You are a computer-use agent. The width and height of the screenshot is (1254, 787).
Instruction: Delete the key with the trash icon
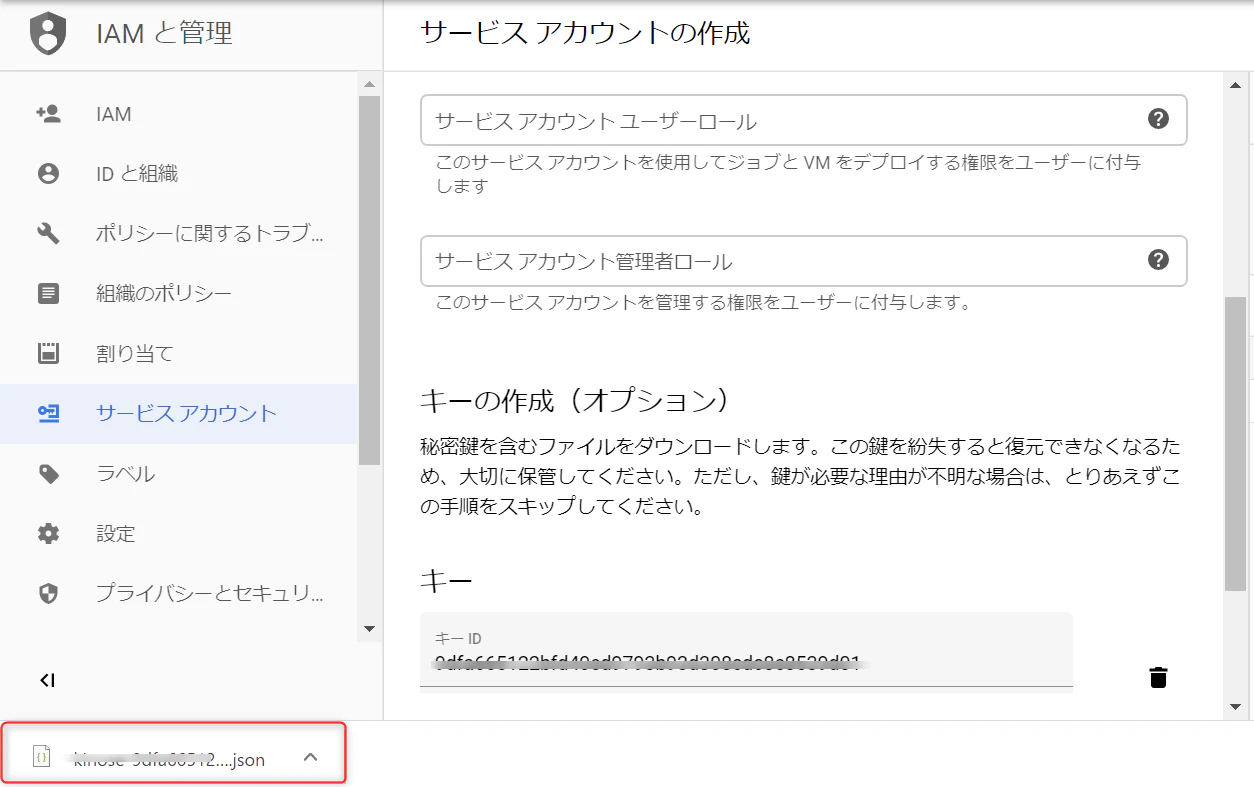(x=1158, y=678)
